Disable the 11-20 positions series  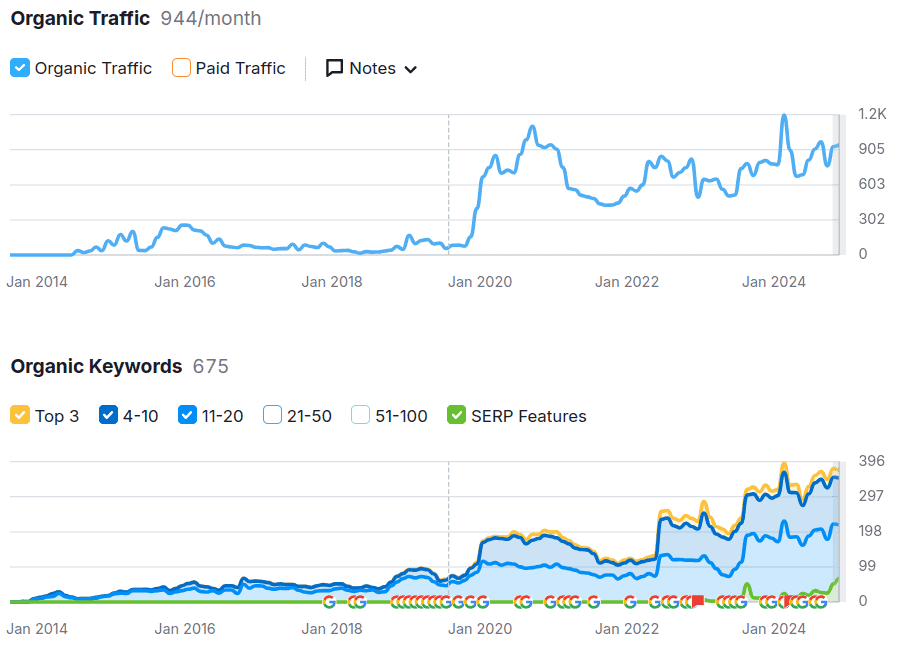187,415
